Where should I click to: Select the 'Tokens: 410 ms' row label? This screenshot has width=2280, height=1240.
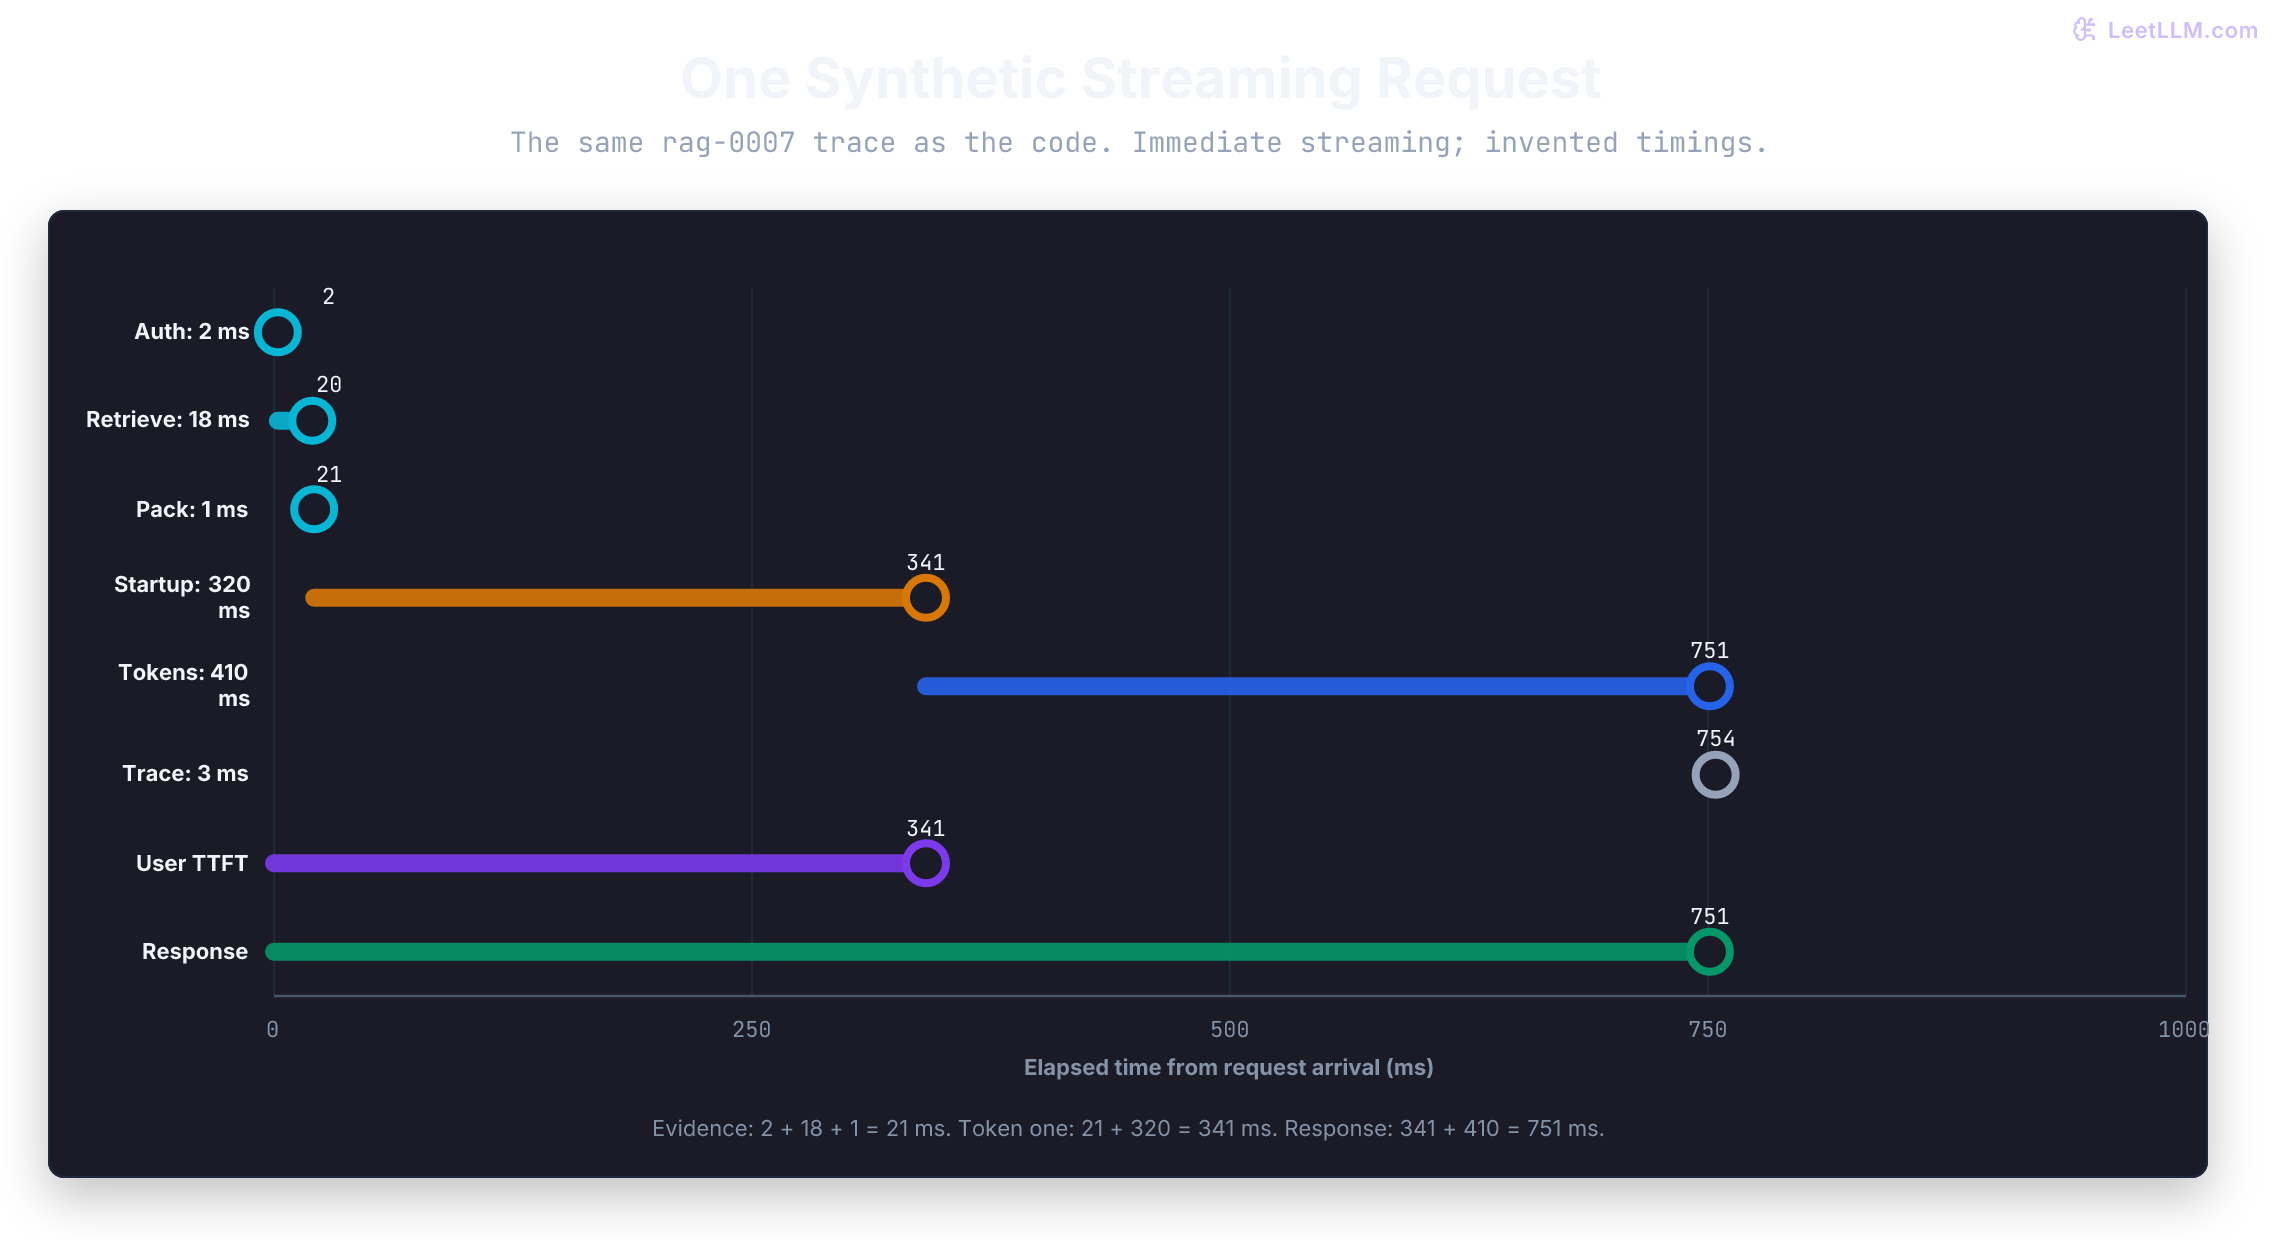tap(184, 685)
